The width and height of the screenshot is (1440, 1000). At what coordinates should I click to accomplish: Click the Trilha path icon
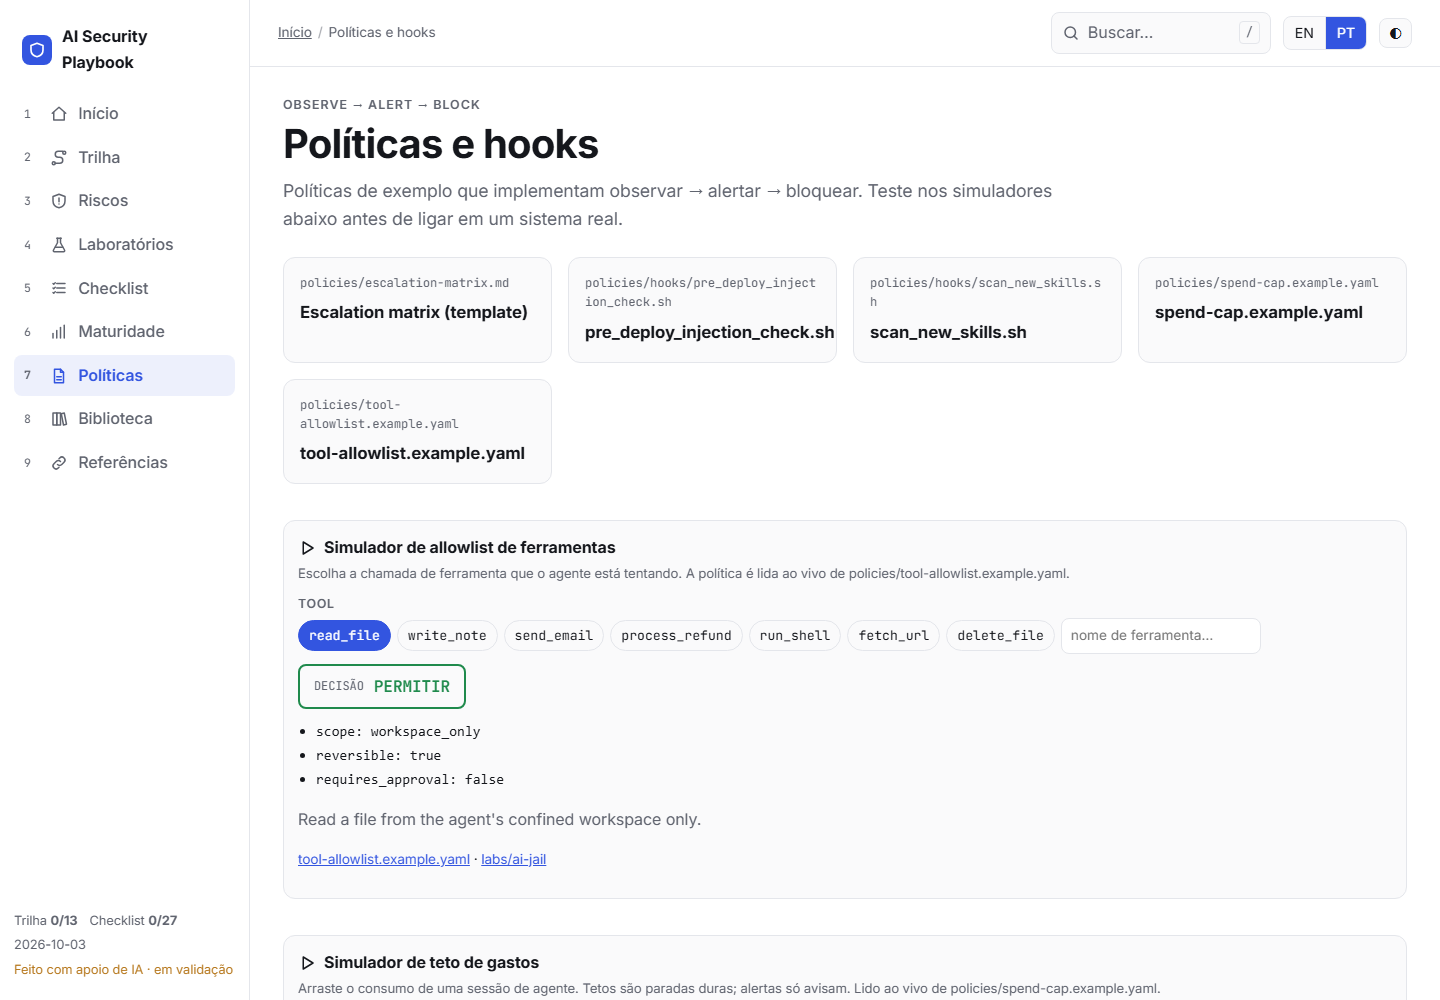pos(59,158)
